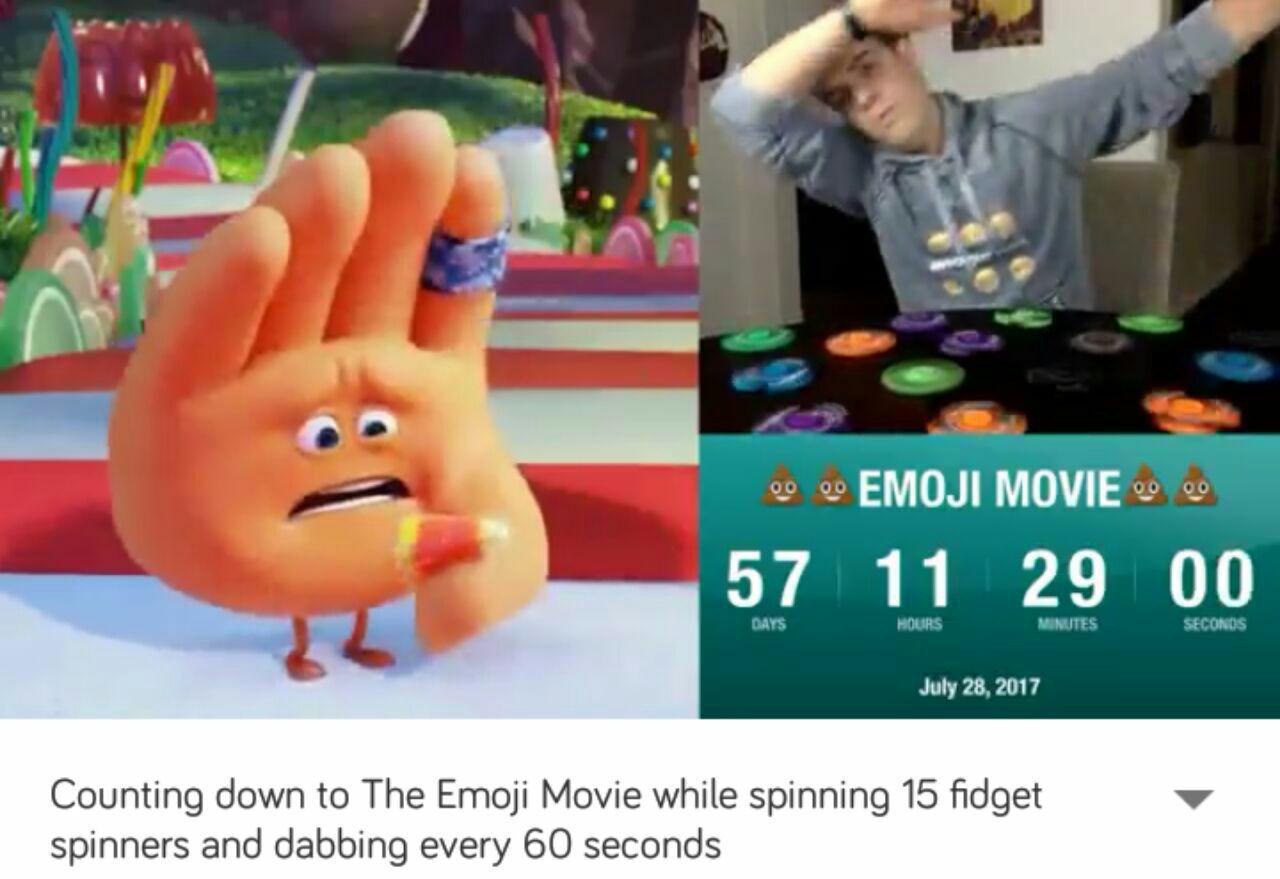Screen dimensions: 1280x879
Task: Click the SECONDS label under 00
Action: pos(1214,623)
